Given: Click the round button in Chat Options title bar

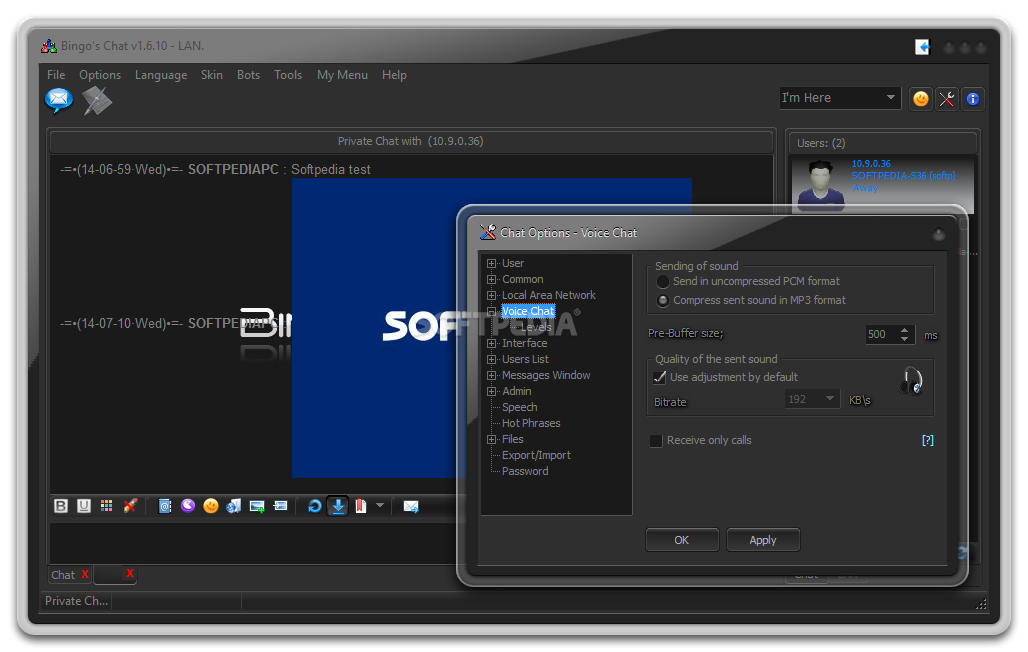Looking at the screenshot, I should coord(939,234).
